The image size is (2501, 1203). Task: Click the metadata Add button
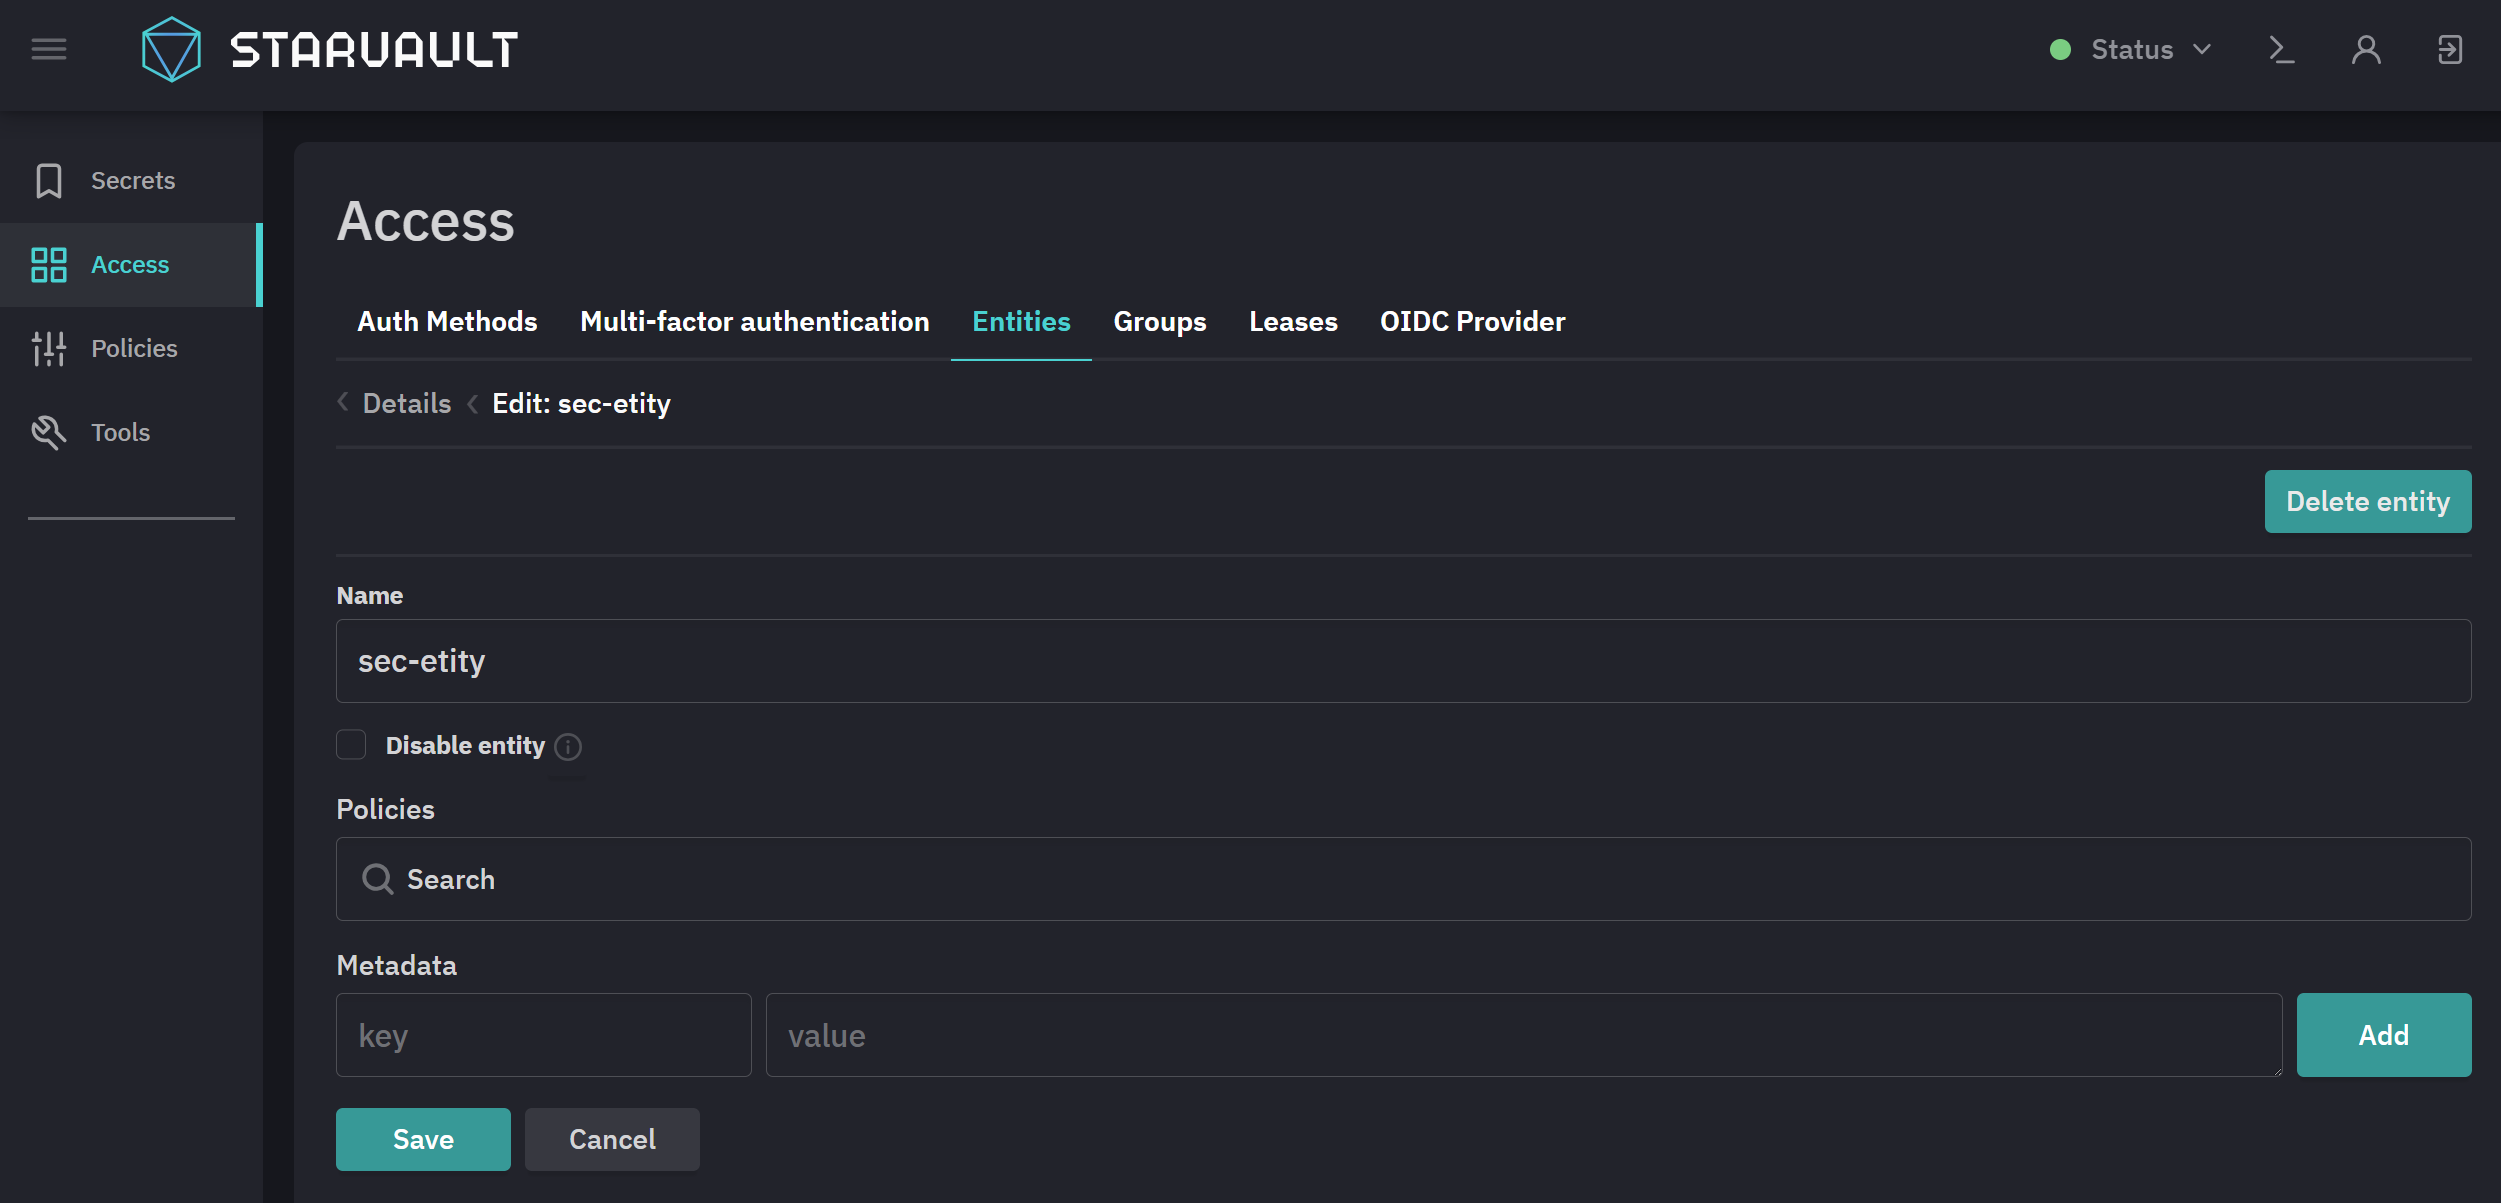tap(2384, 1035)
